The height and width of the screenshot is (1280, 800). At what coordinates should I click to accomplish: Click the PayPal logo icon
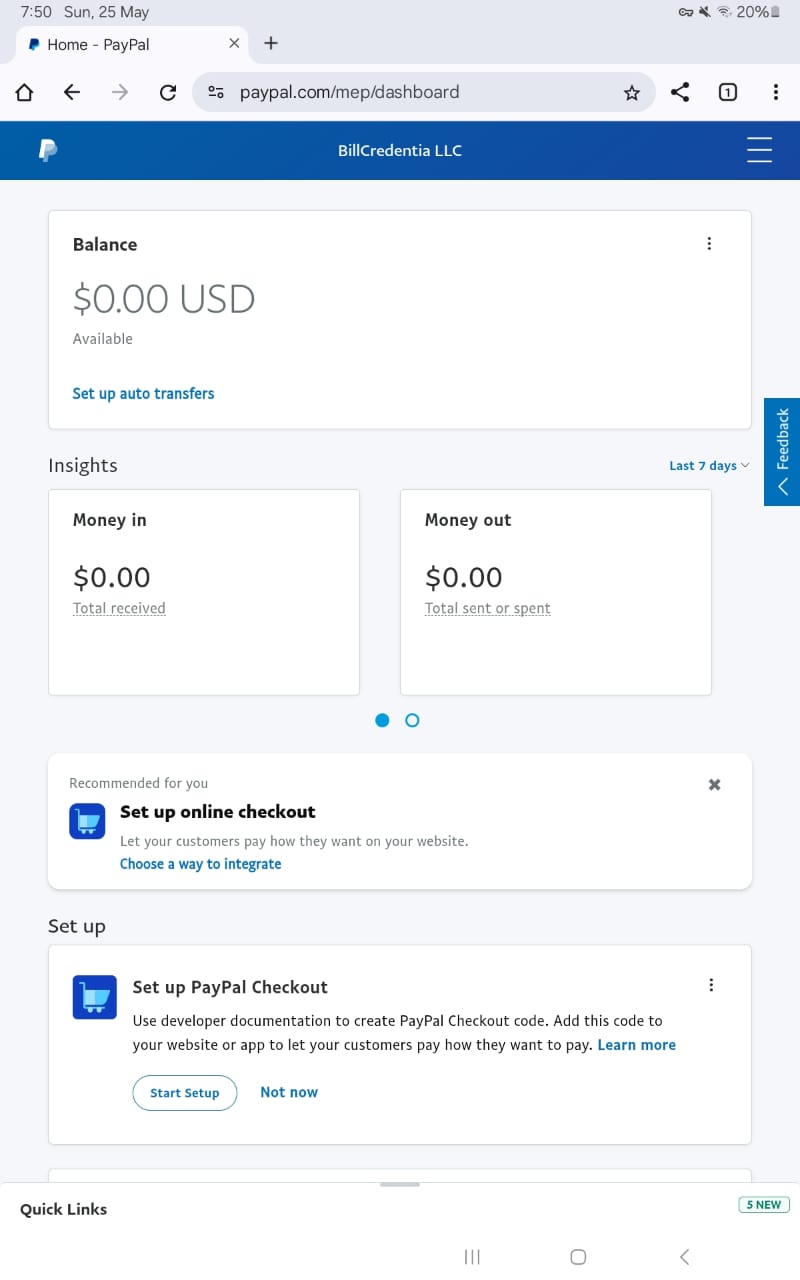tap(47, 150)
